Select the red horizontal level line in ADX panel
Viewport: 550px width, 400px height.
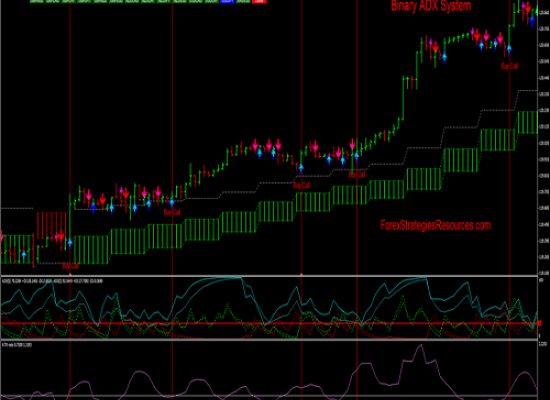click(x=269, y=323)
